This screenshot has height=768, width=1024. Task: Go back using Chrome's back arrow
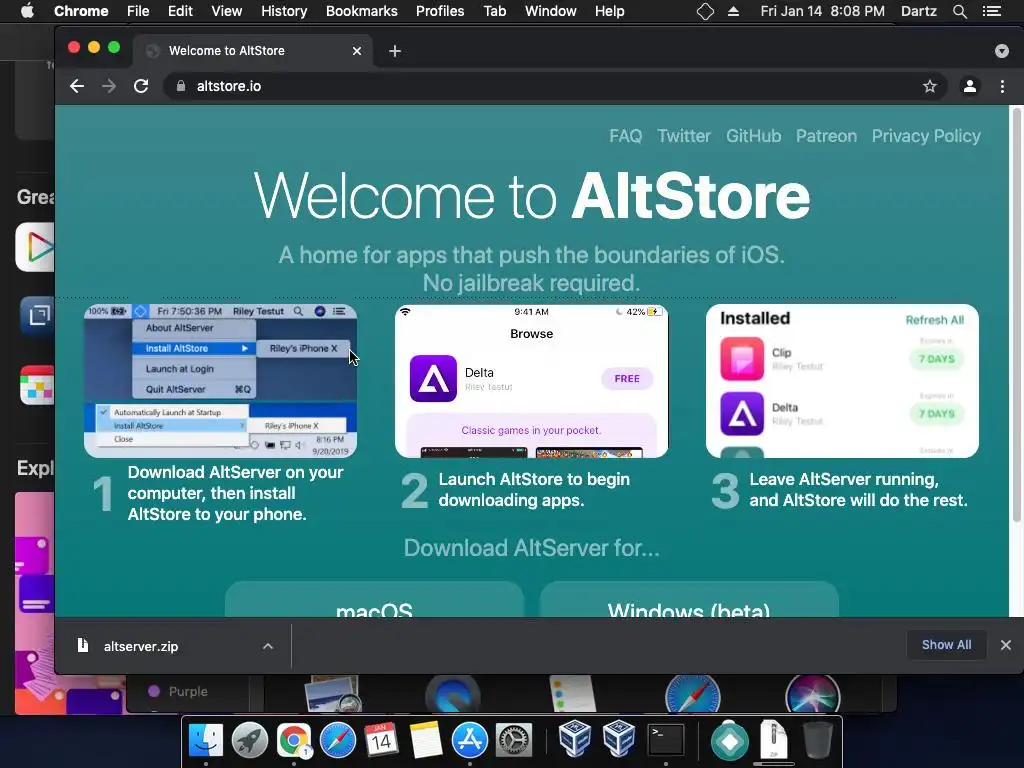[77, 86]
